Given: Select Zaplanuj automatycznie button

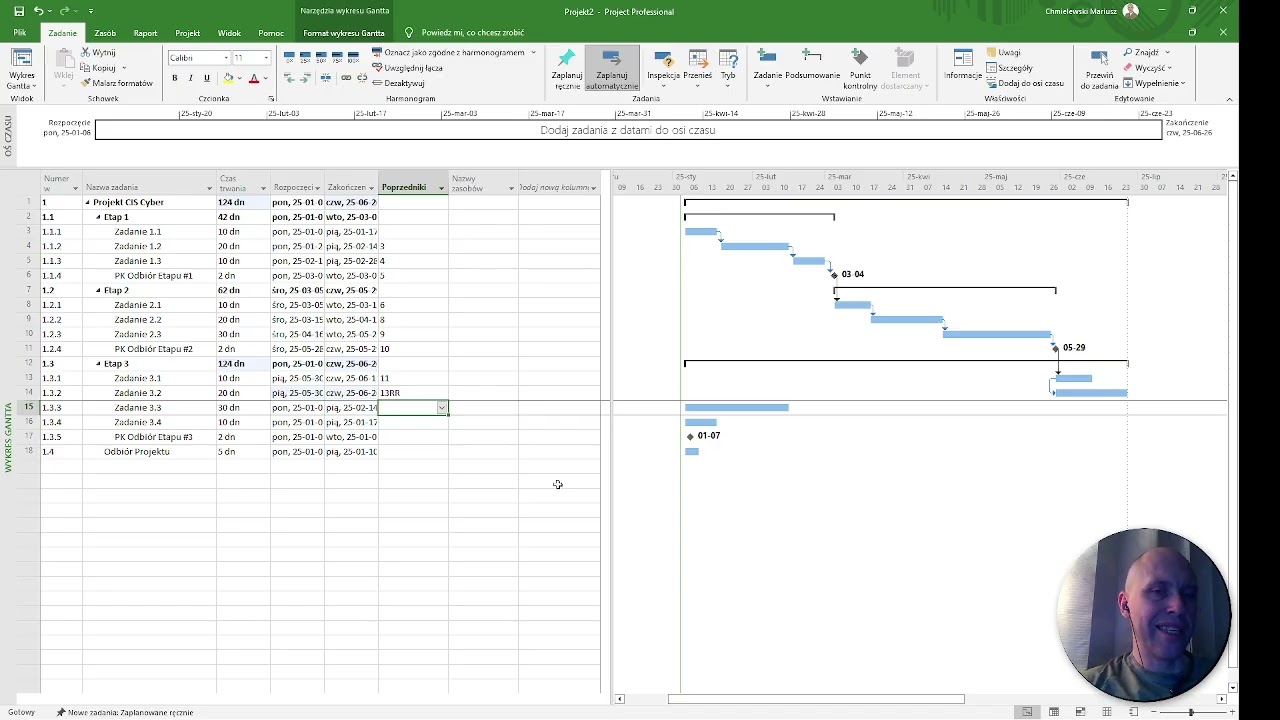Looking at the screenshot, I should pos(612,68).
